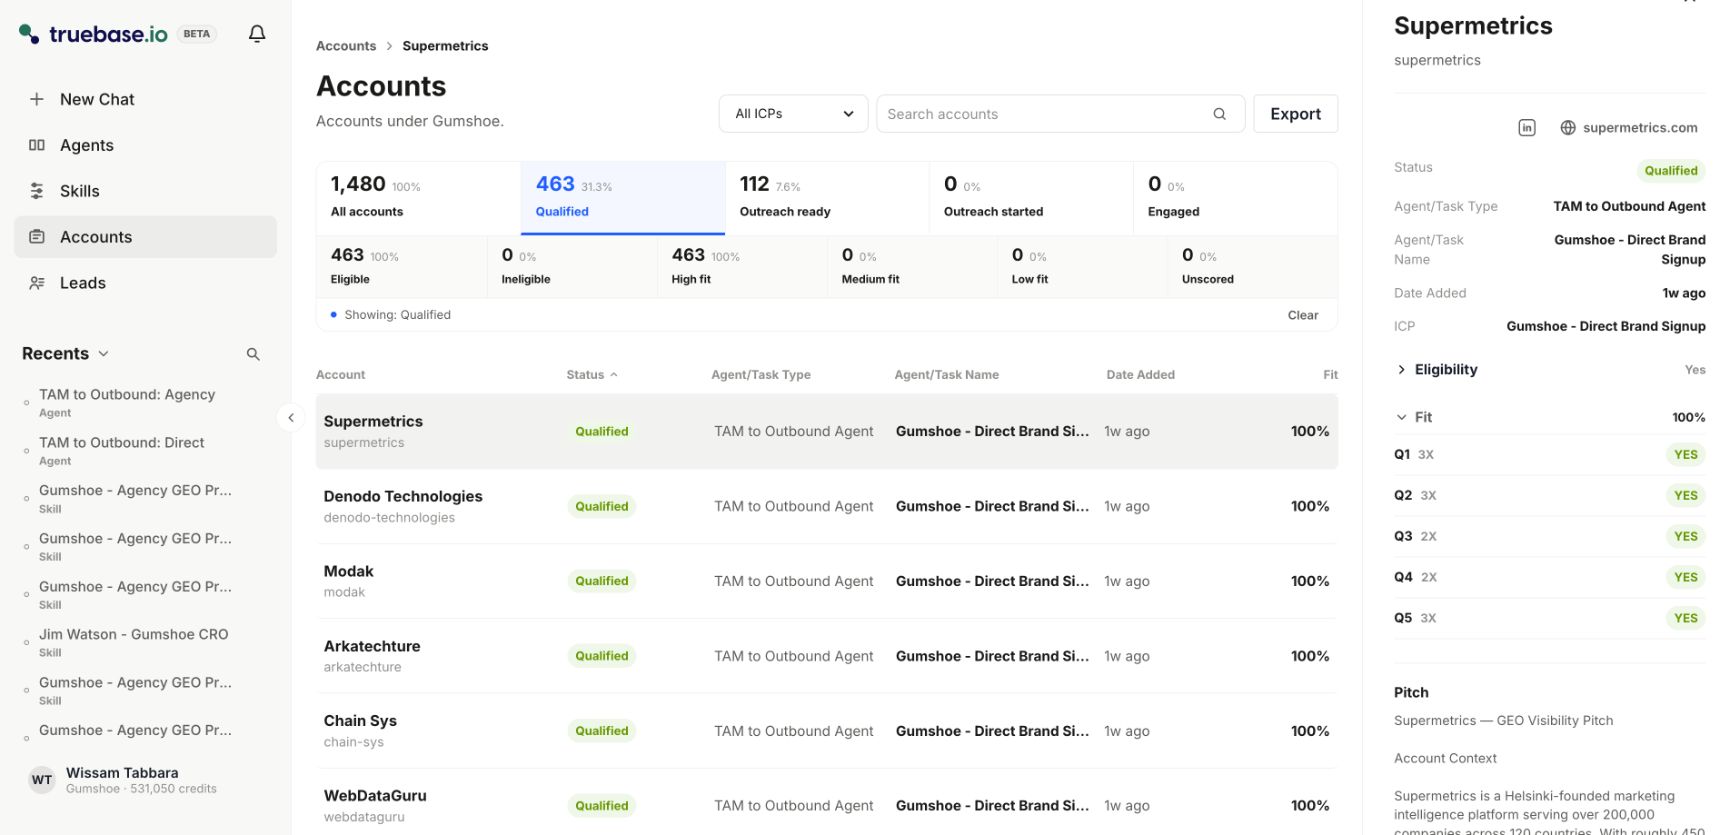
Task: Select the Engaged tab
Action: (x=1235, y=197)
